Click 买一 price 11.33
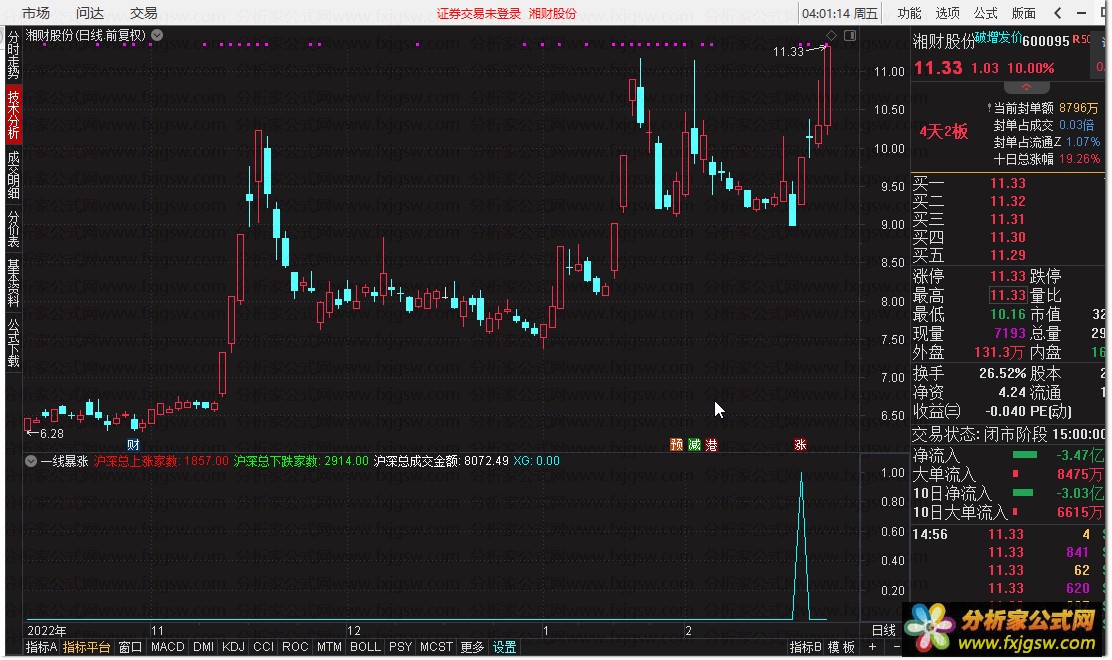1112x660 pixels. coord(1008,184)
